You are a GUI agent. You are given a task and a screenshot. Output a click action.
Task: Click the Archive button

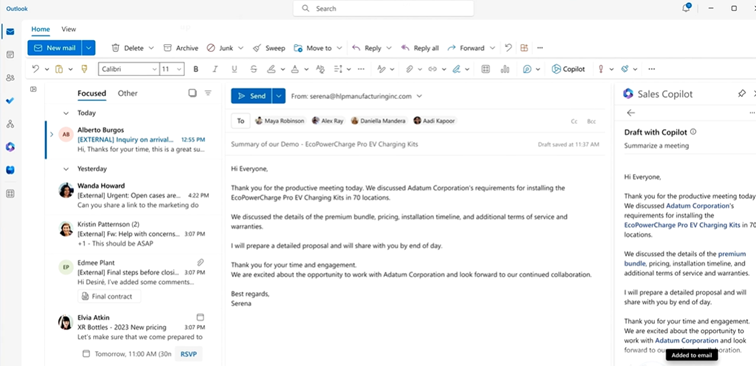tap(181, 48)
